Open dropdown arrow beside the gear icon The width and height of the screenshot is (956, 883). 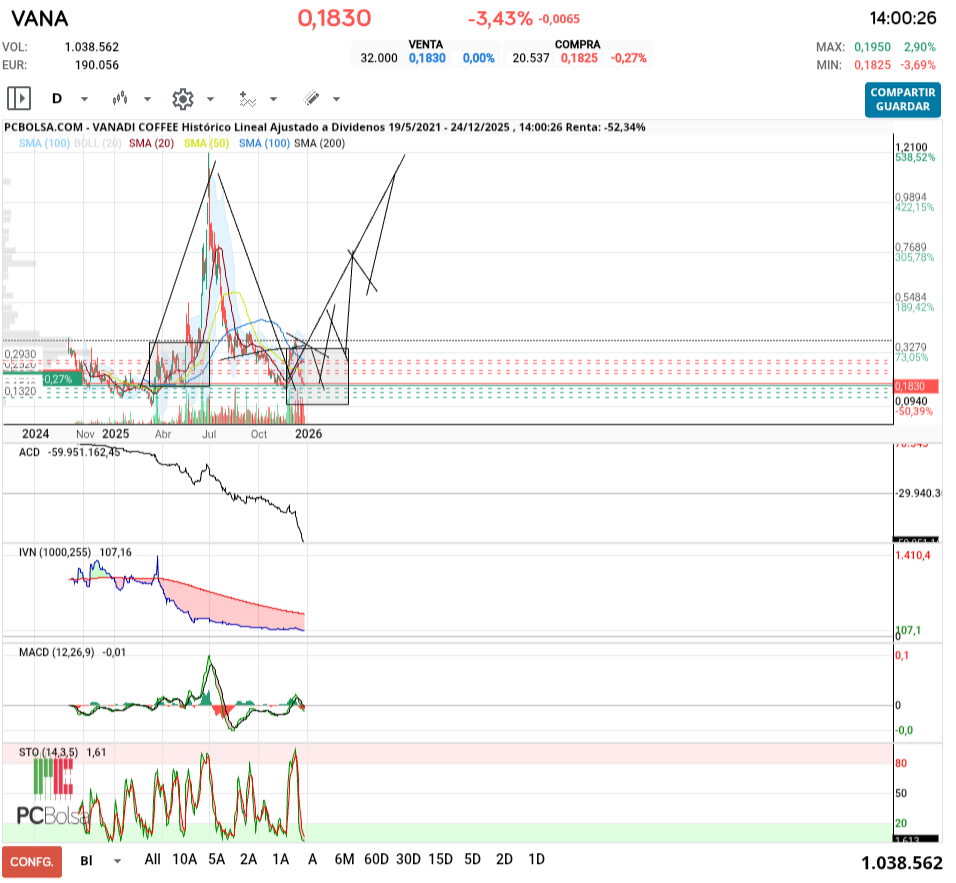(210, 99)
